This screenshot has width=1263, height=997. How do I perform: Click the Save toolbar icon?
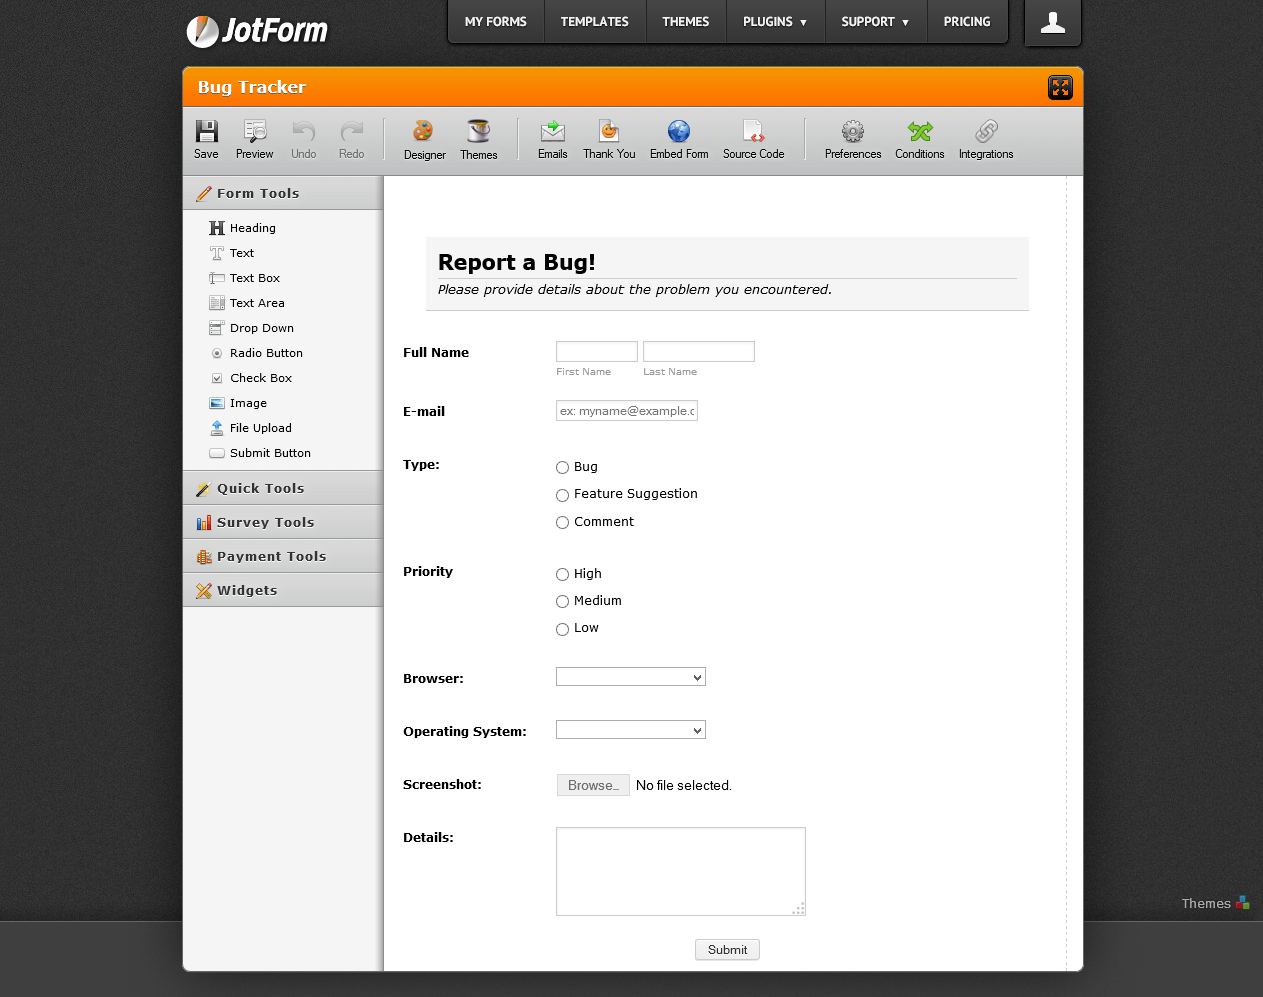click(206, 132)
